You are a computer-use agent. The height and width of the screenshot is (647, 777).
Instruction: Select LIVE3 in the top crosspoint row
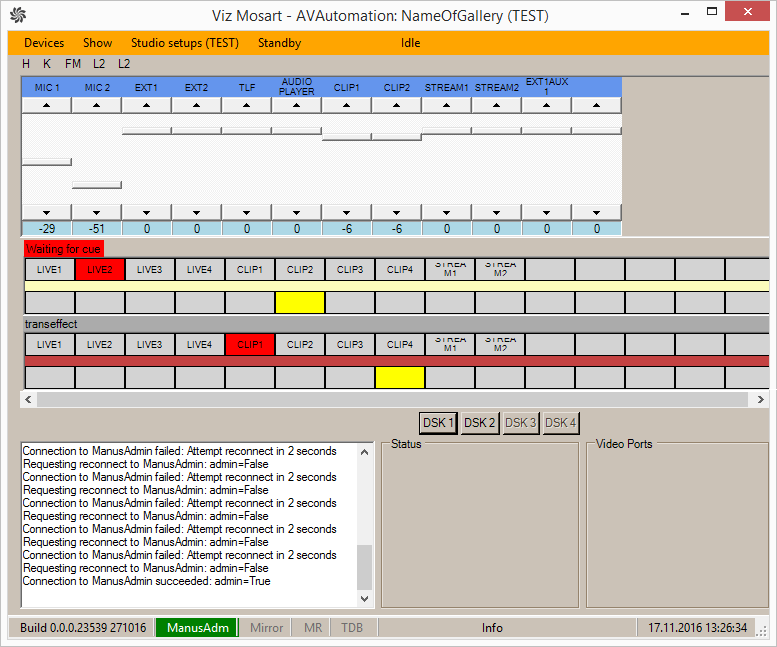point(149,269)
